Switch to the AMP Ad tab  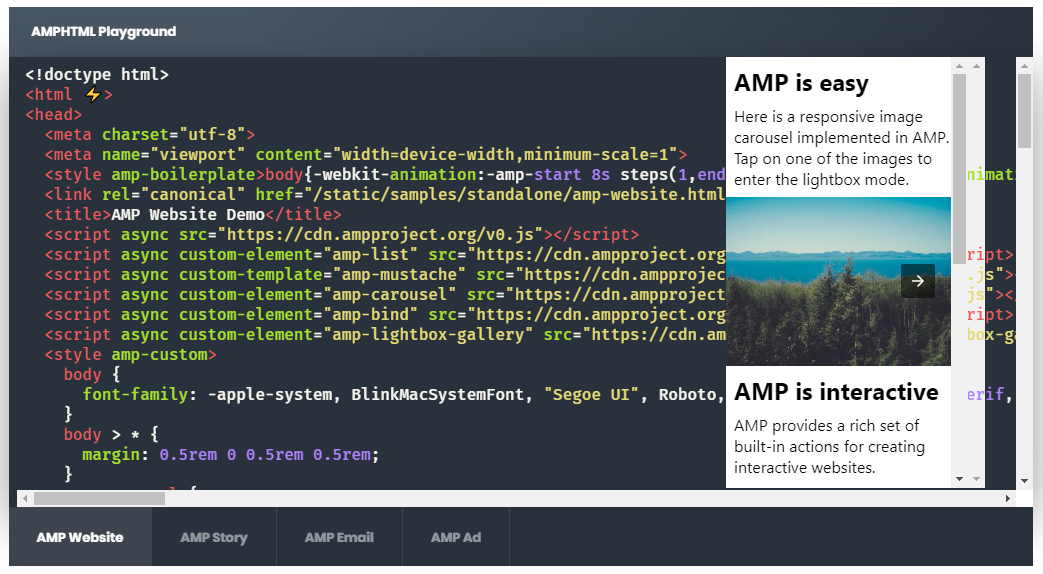456,537
